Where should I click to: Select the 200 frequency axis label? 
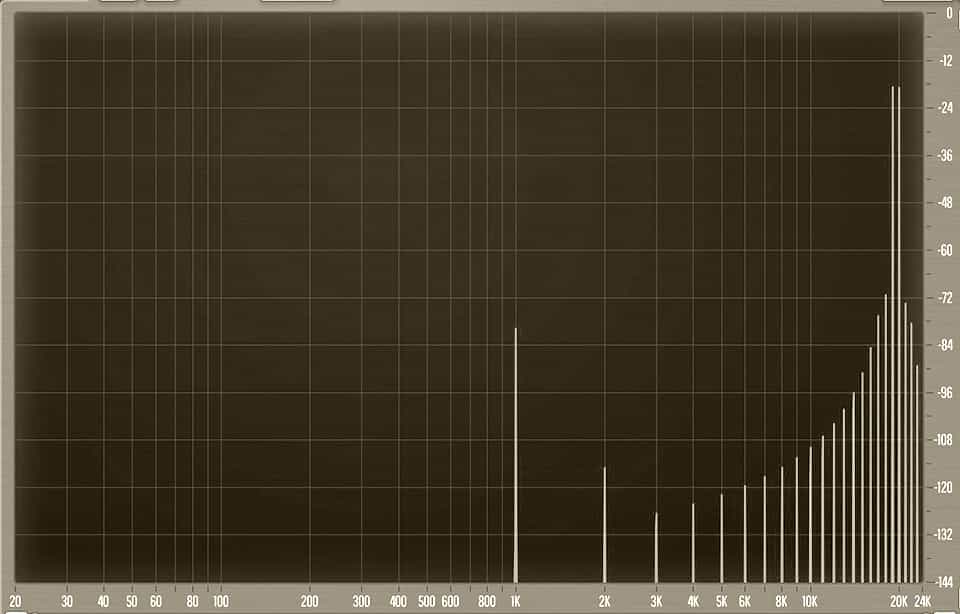[309, 601]
